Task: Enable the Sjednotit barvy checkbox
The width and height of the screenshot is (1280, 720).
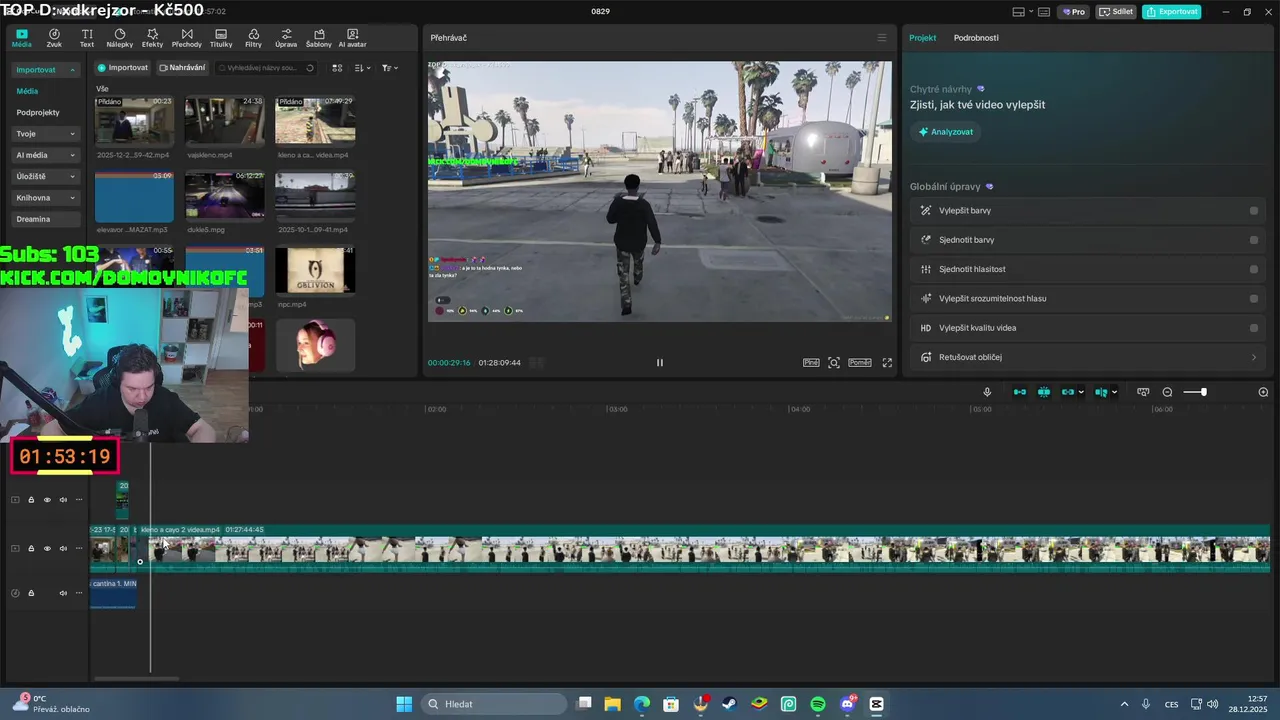Action: [1254, 240]
